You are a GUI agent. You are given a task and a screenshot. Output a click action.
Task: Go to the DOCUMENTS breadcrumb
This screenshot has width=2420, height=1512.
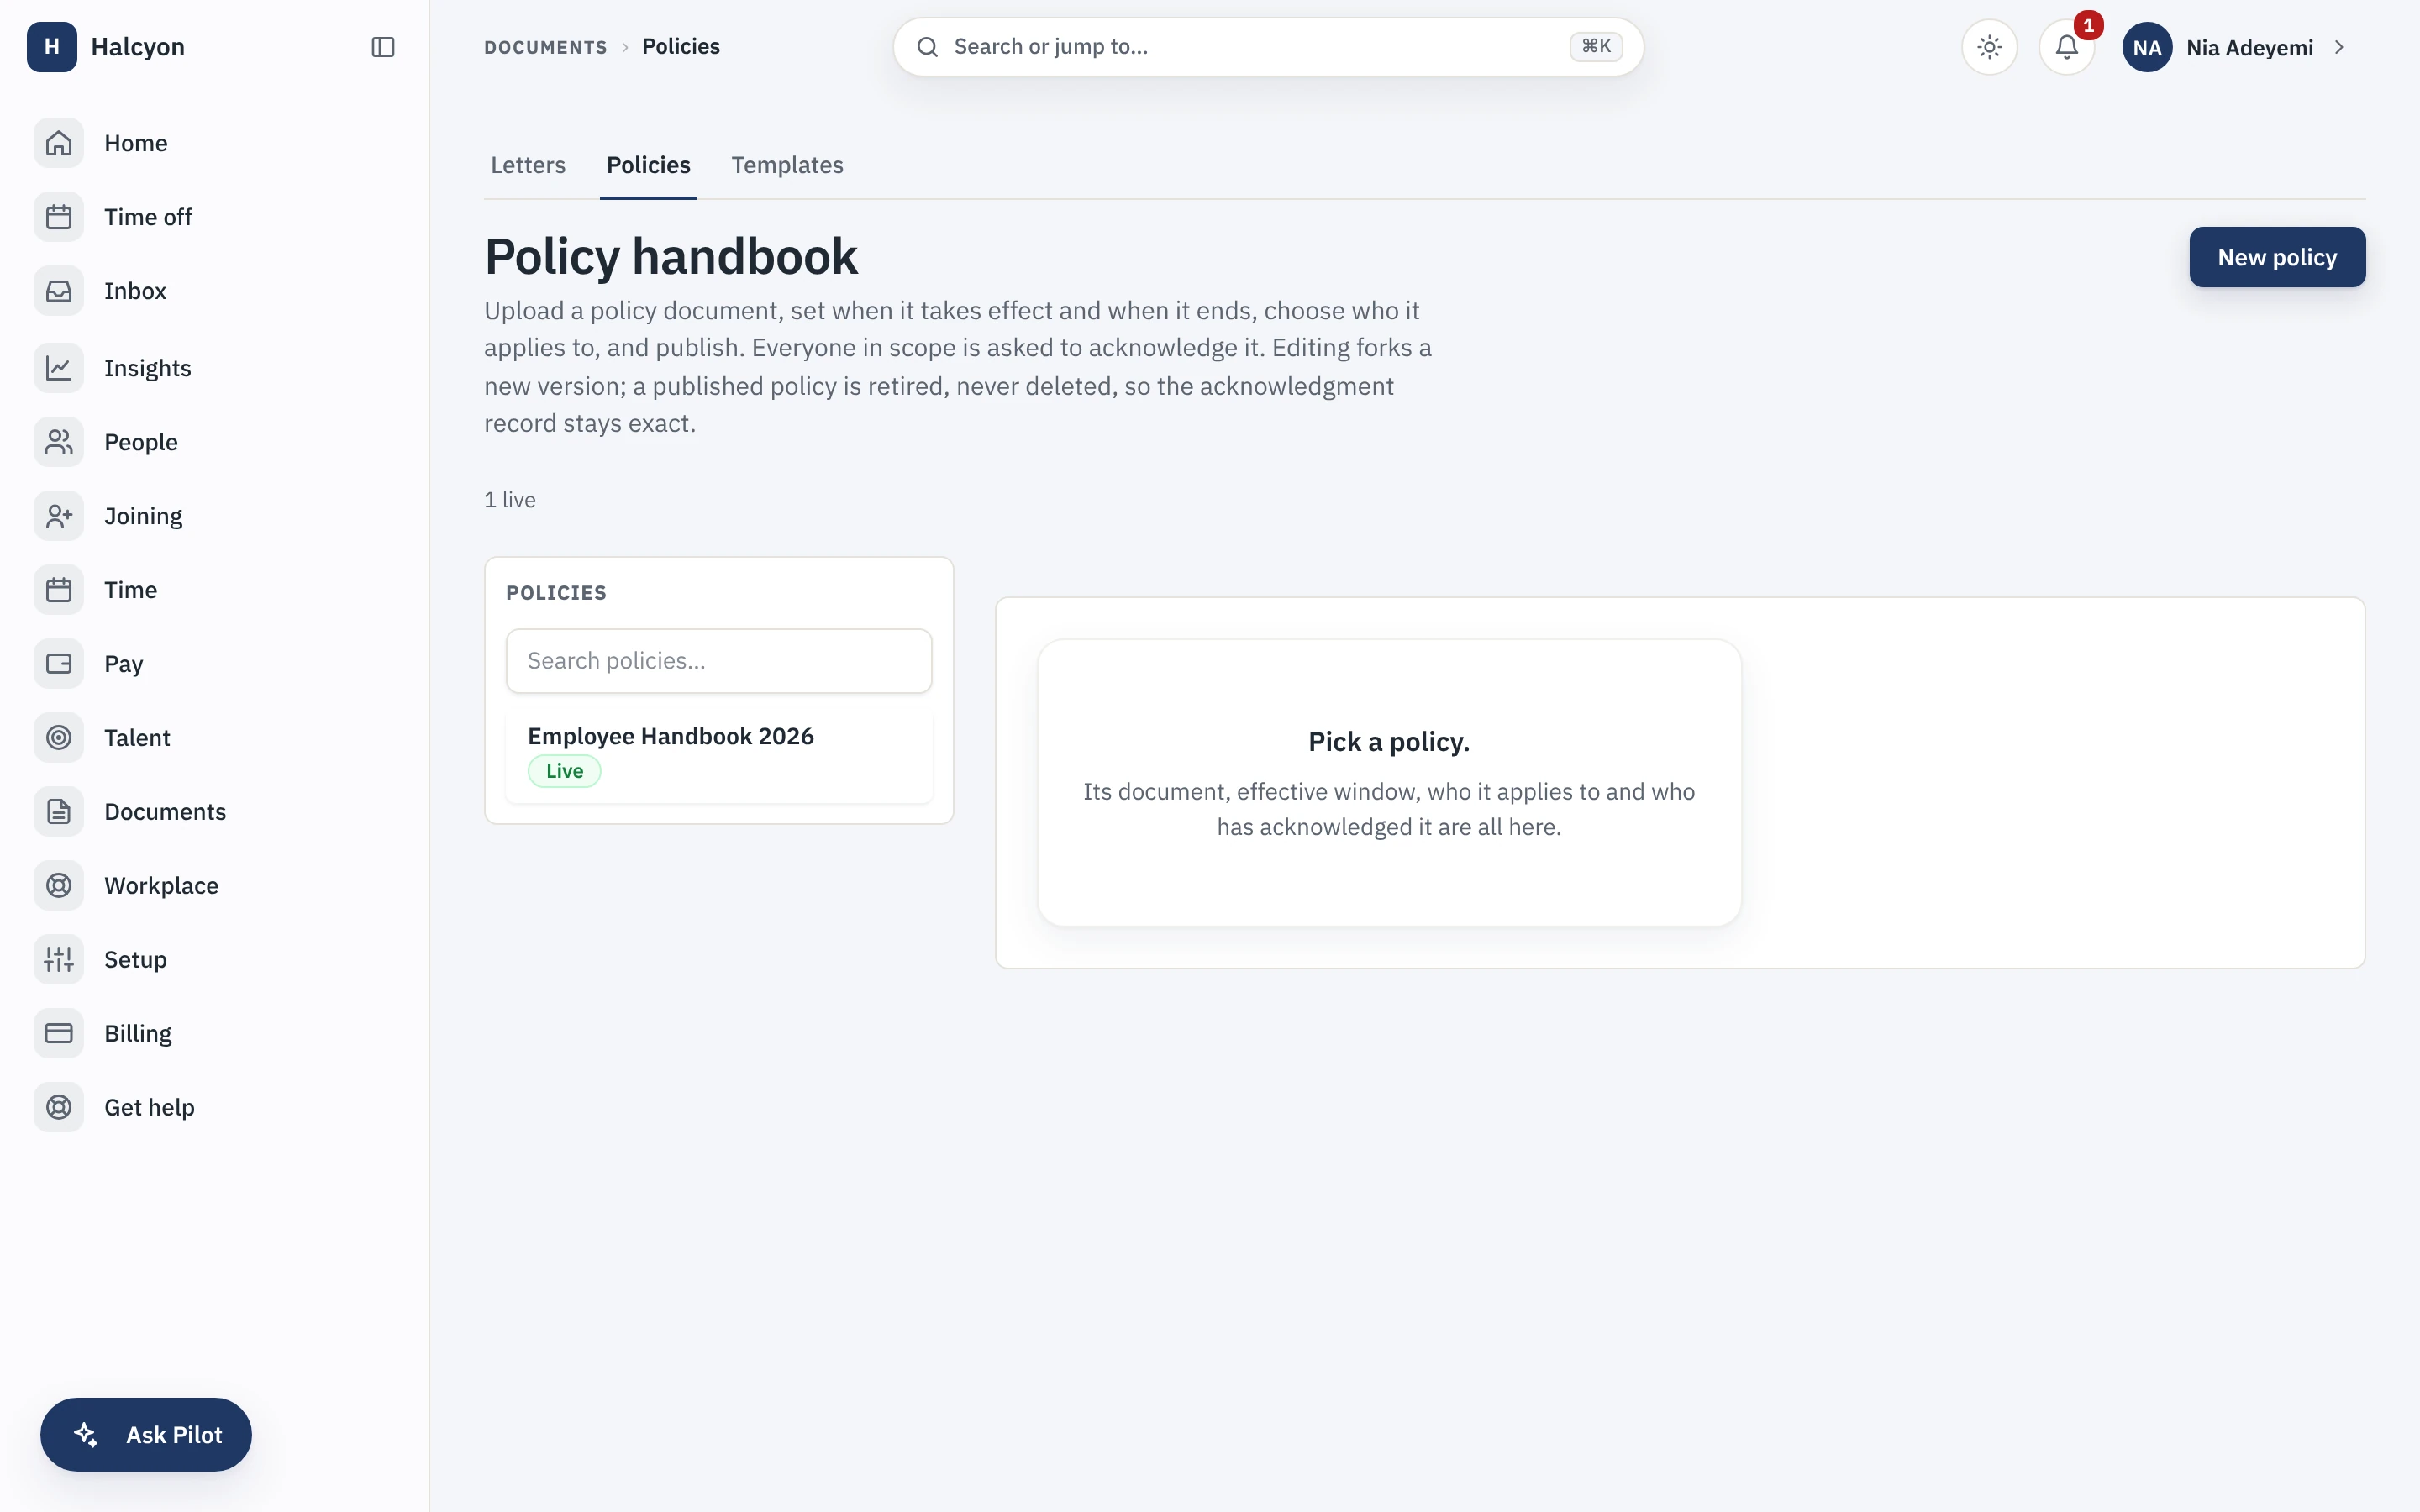pos(545,47)
